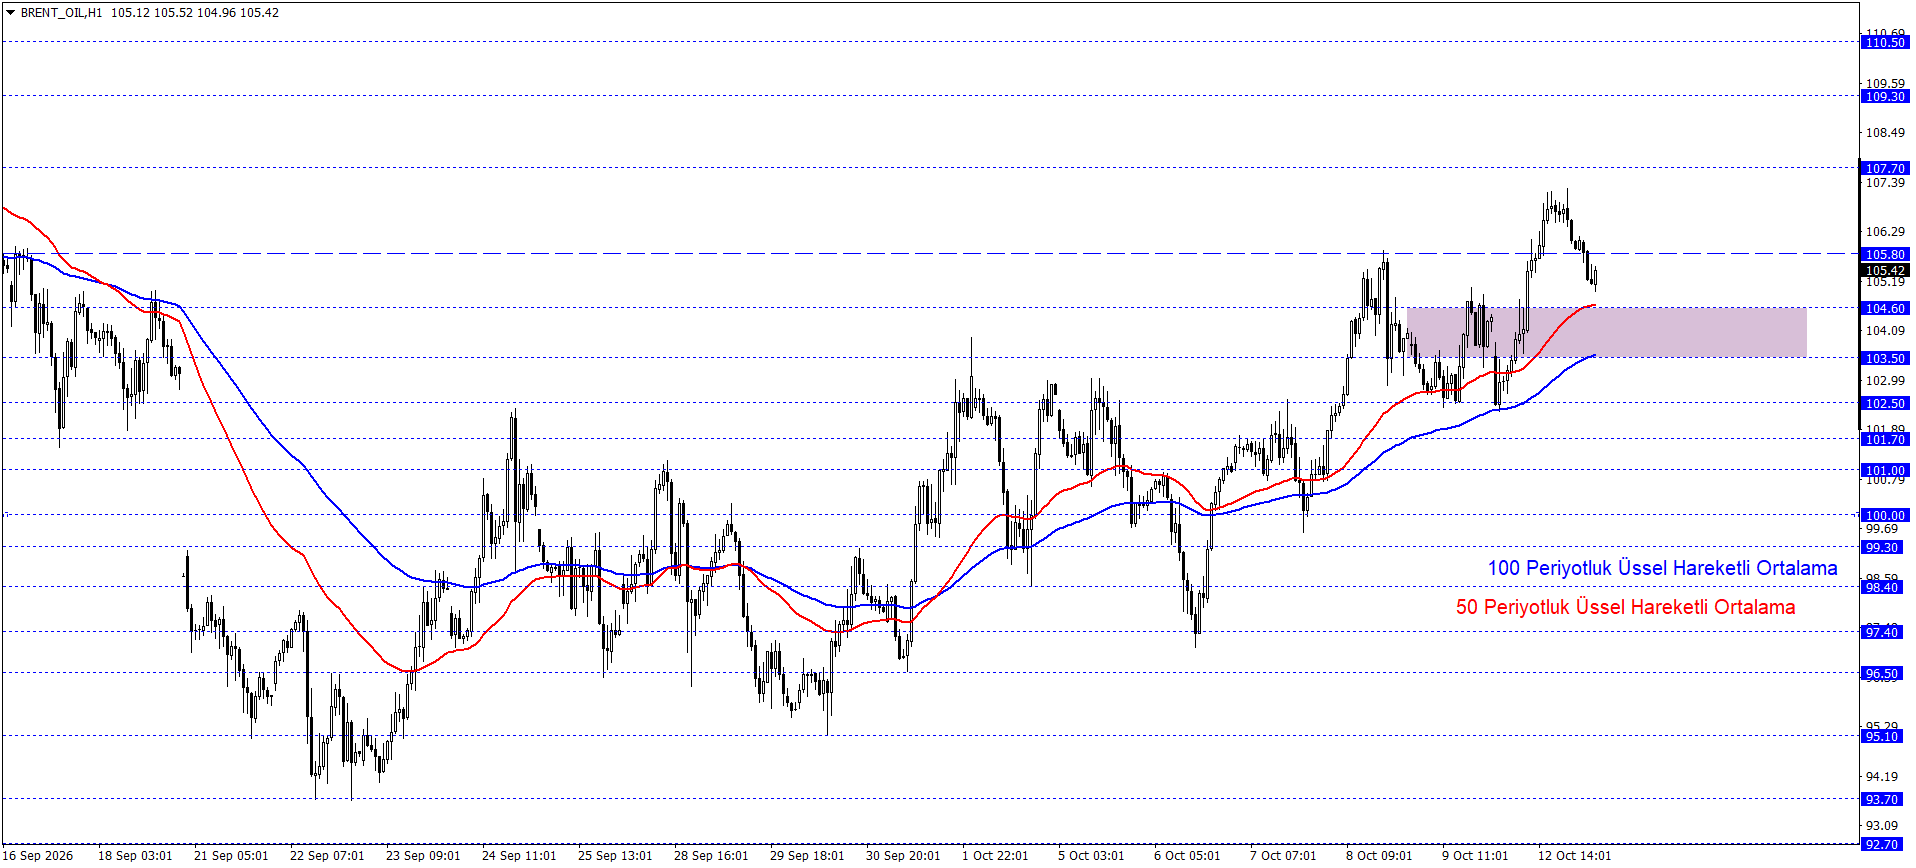Click the 97.40 price level label
The width and height of the screenshot is (1916, 868).
pos(1881,632)
